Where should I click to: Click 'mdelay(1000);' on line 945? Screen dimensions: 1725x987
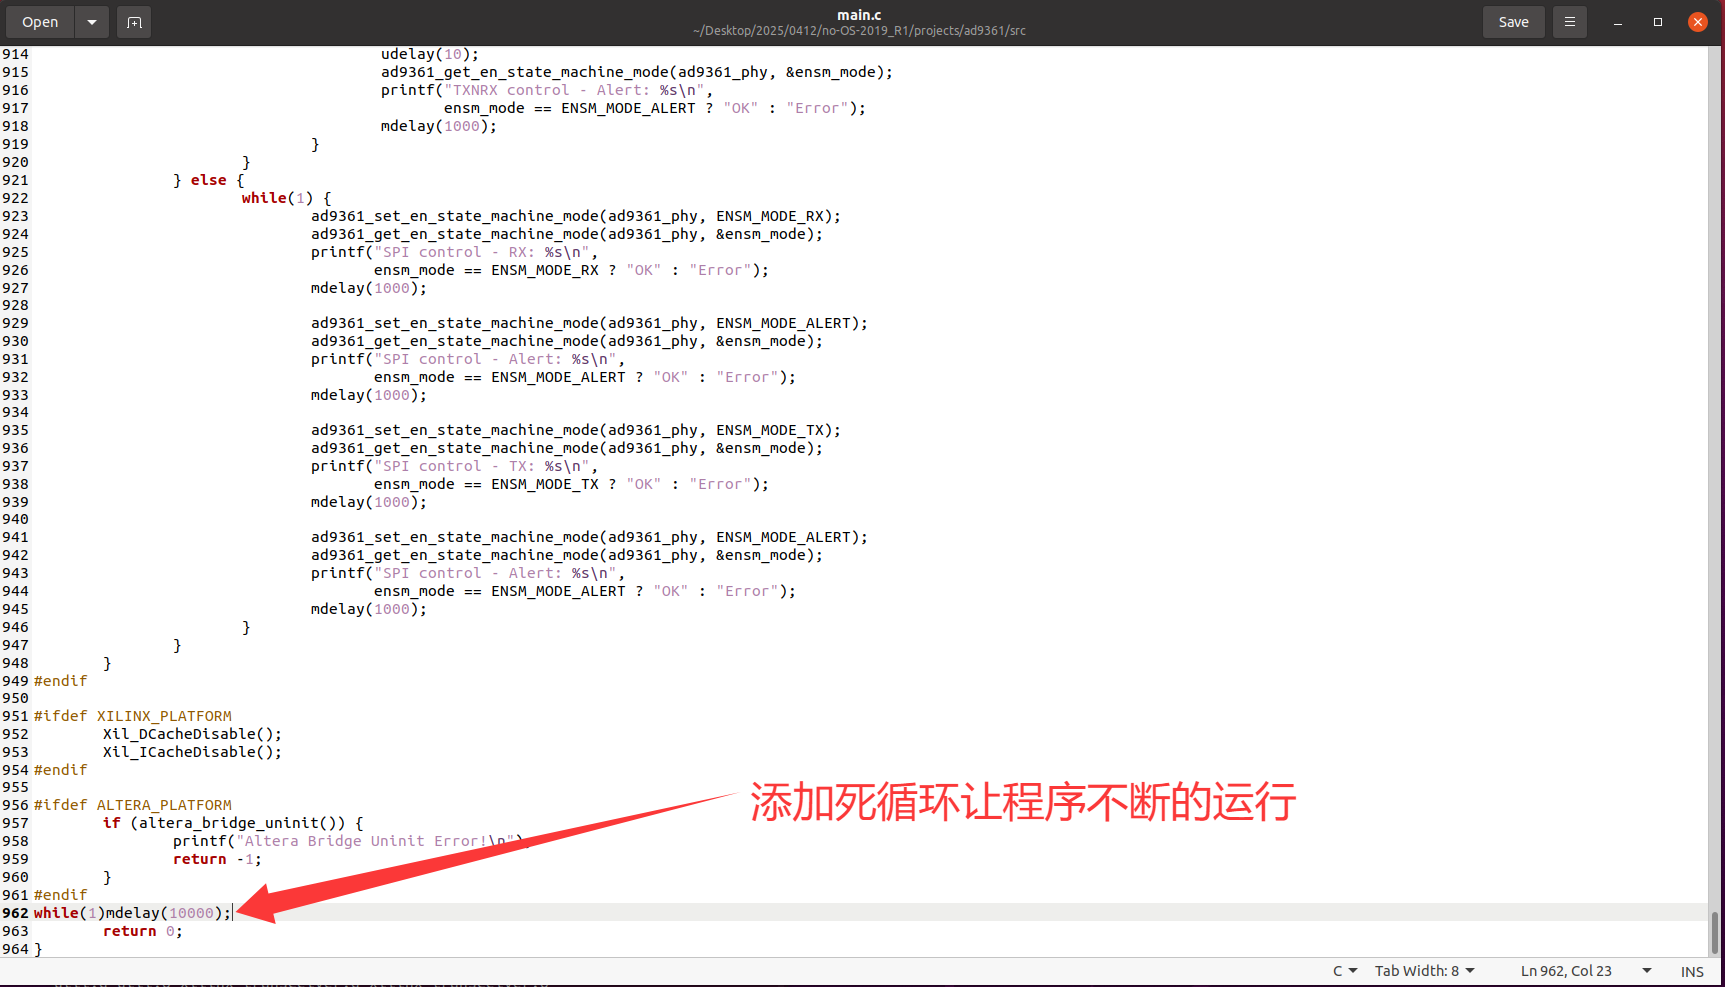point(369,609)
